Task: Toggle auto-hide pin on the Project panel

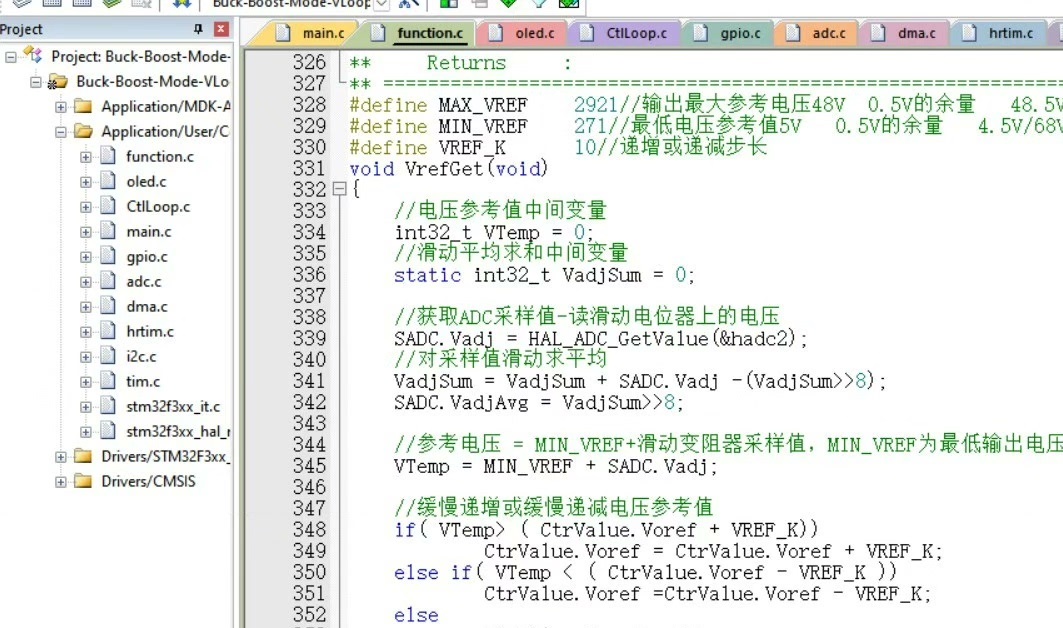Action: tap(198, 28)
